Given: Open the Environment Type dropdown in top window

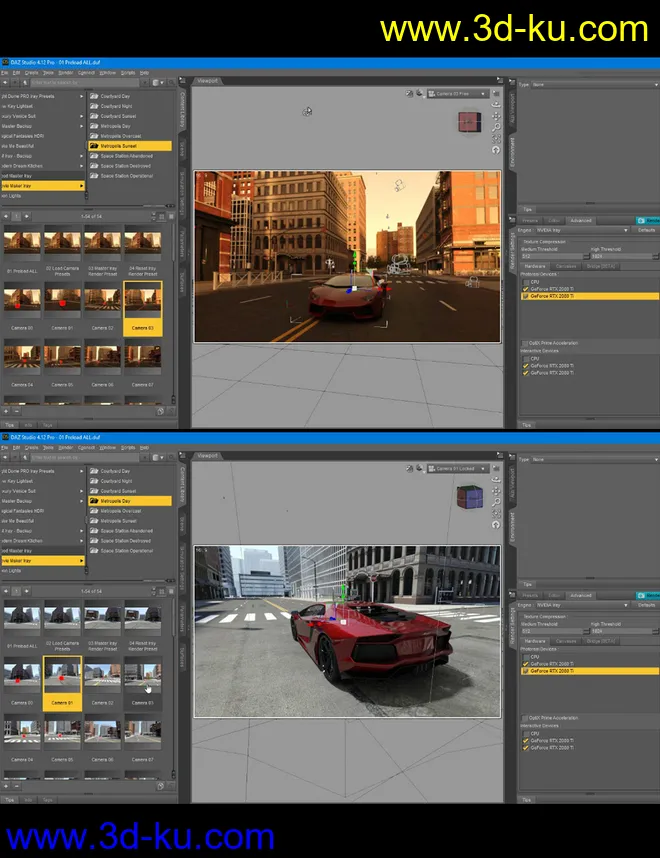Looking at the screenshot, I should click(x=595, y=85).
